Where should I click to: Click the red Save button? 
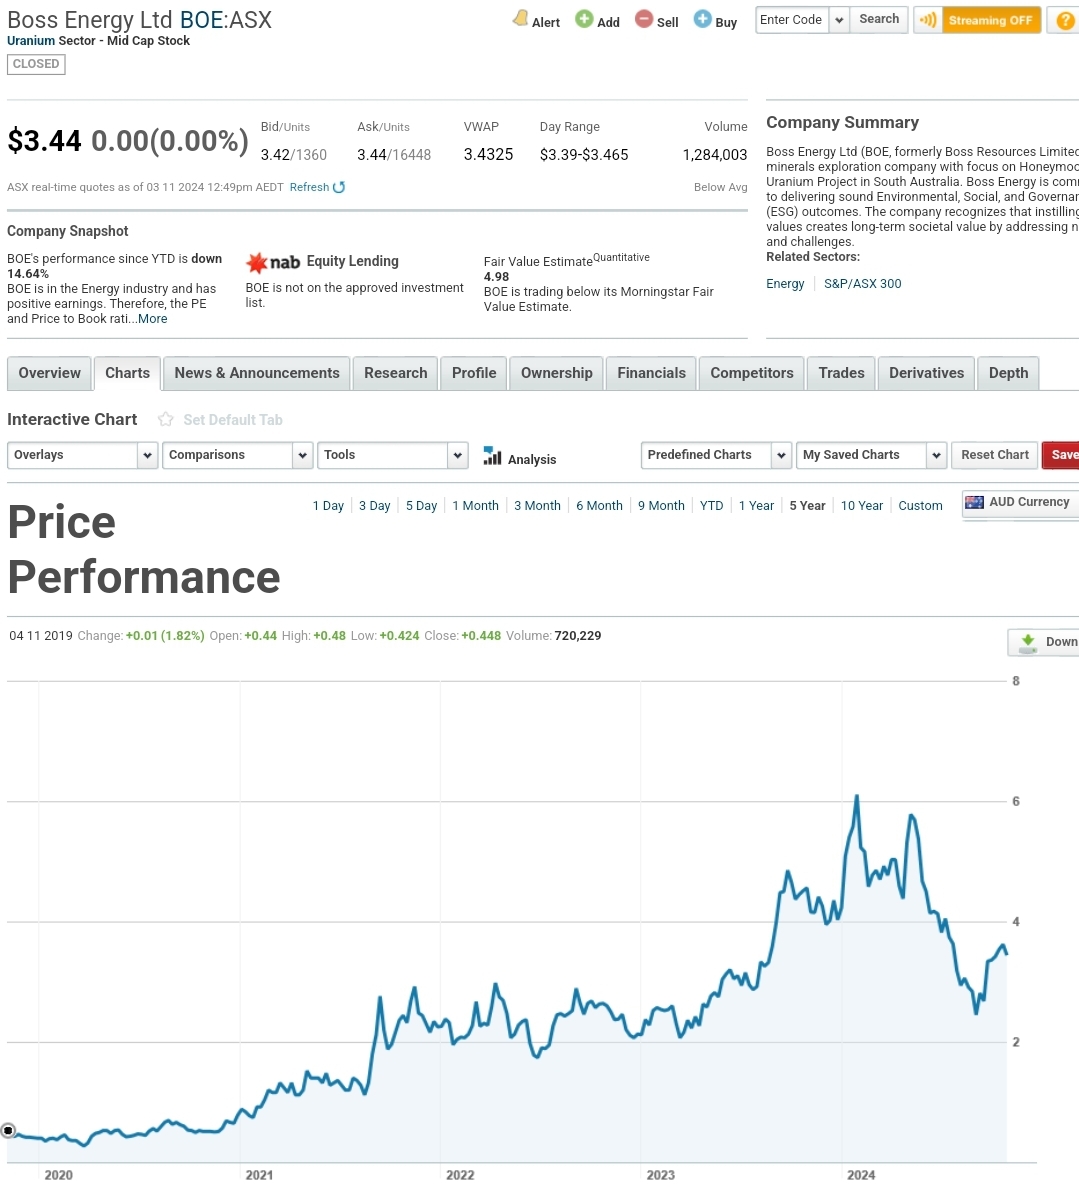point(1062,455)
